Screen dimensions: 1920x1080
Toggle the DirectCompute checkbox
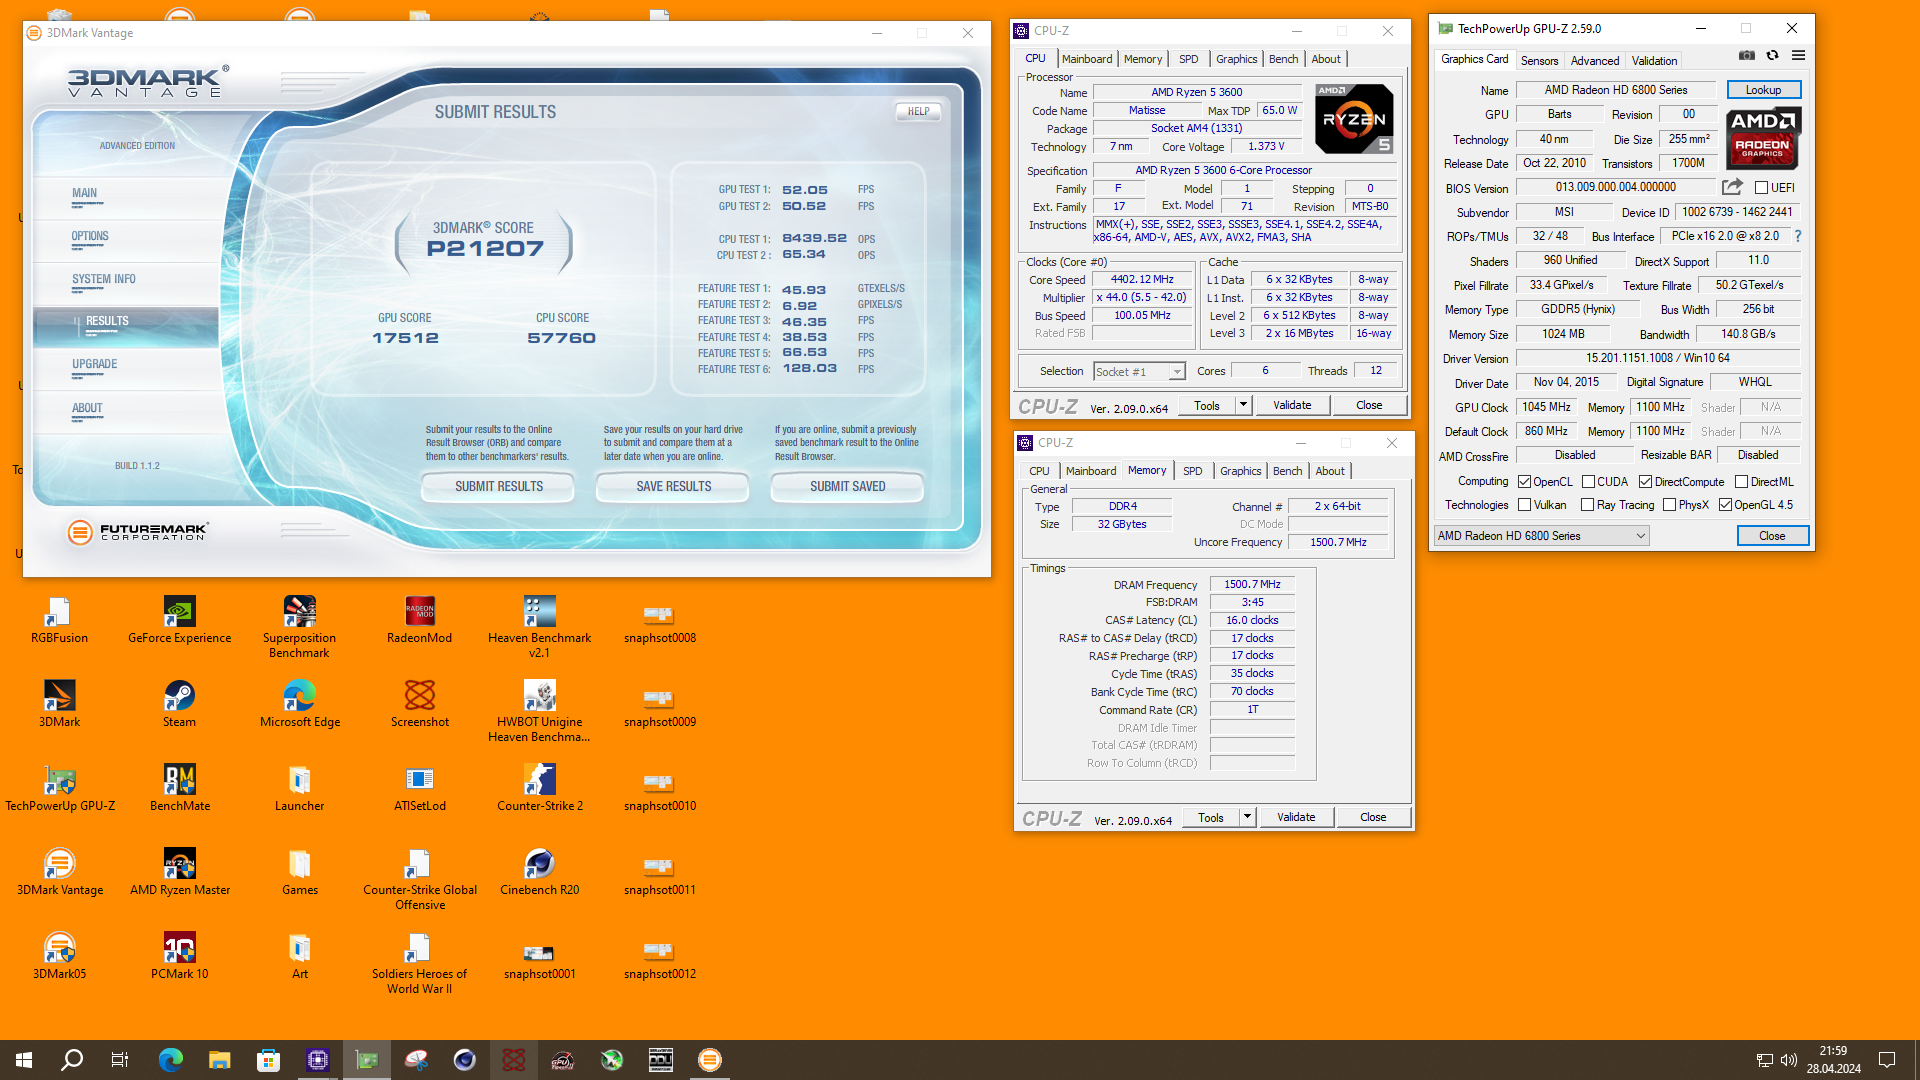click(x=1645, y=482)
